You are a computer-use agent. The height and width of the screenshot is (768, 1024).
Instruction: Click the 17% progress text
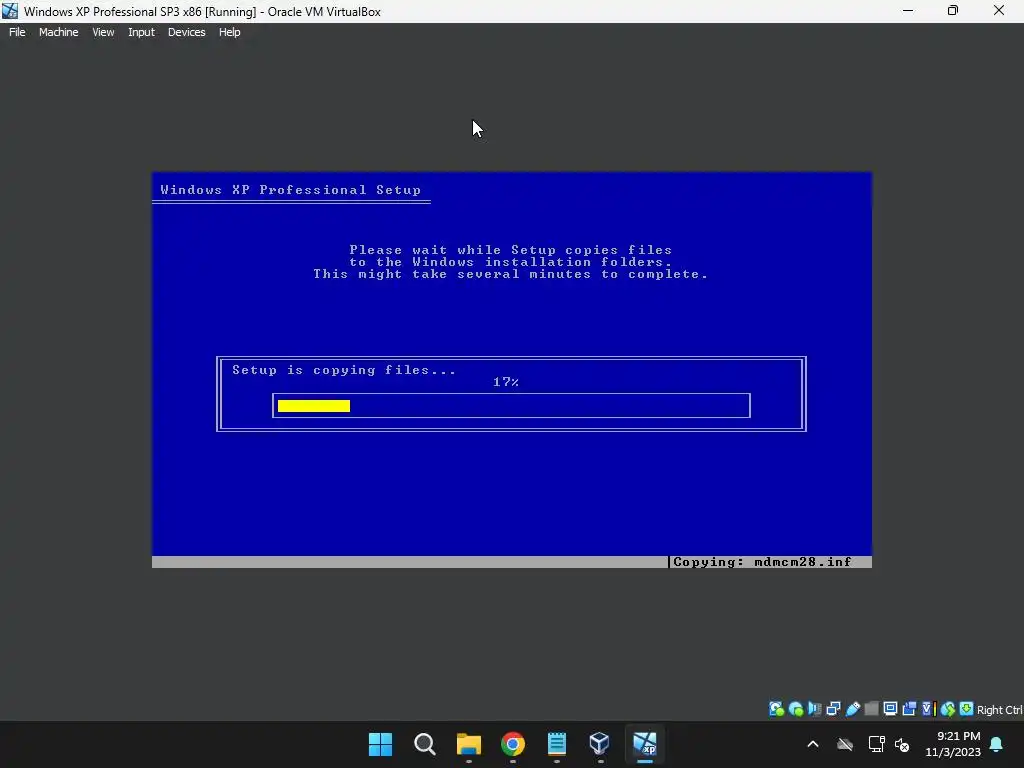tap(506, 382)
